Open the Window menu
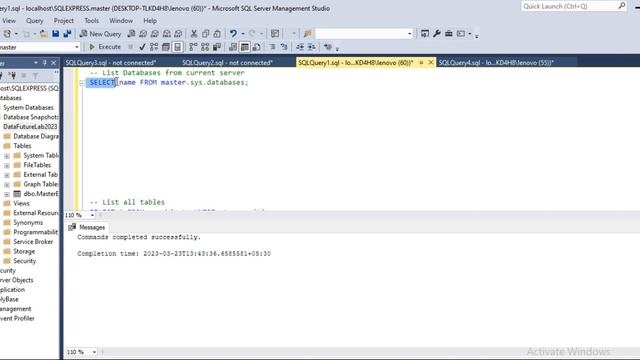 coord(121,20)
